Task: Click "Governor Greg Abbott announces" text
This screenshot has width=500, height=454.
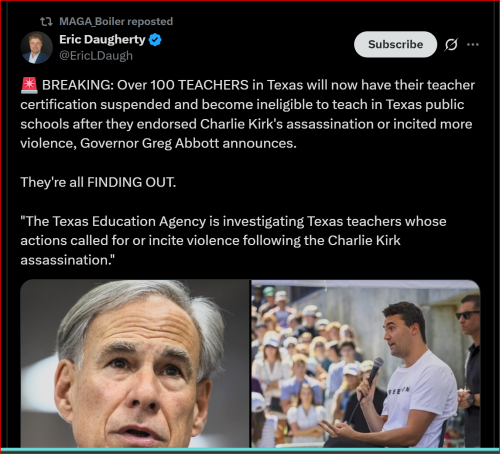Action: click(x=188, y=143)
